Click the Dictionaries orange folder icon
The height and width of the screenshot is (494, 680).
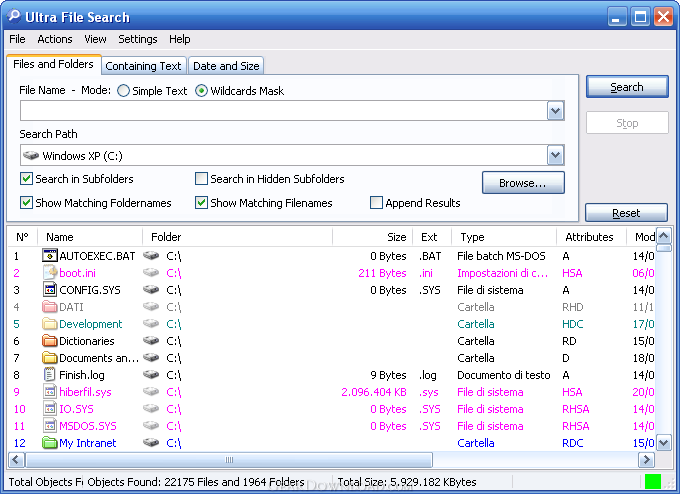pos(49,341)
